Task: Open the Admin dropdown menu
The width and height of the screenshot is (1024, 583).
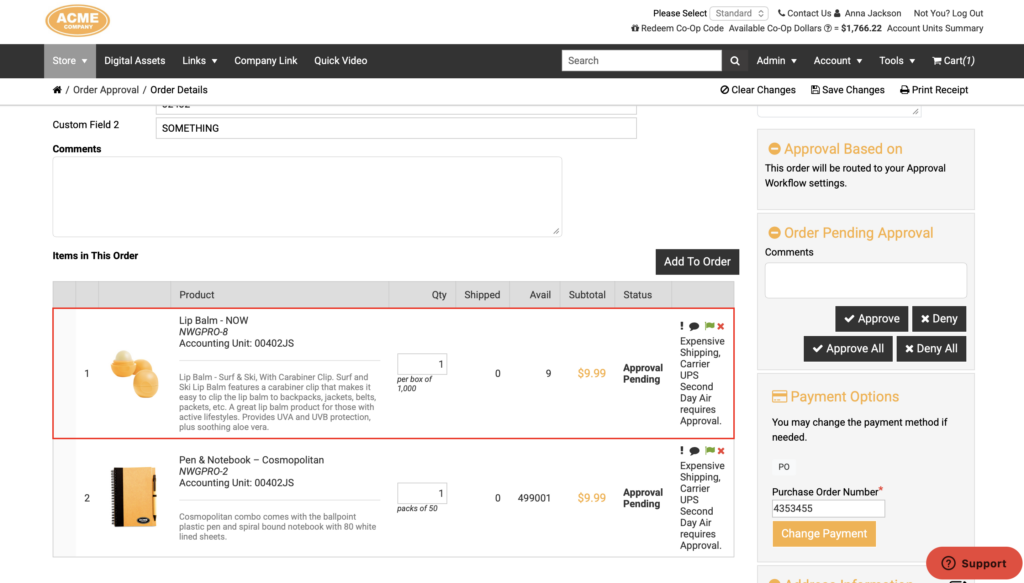Action: 776,61
